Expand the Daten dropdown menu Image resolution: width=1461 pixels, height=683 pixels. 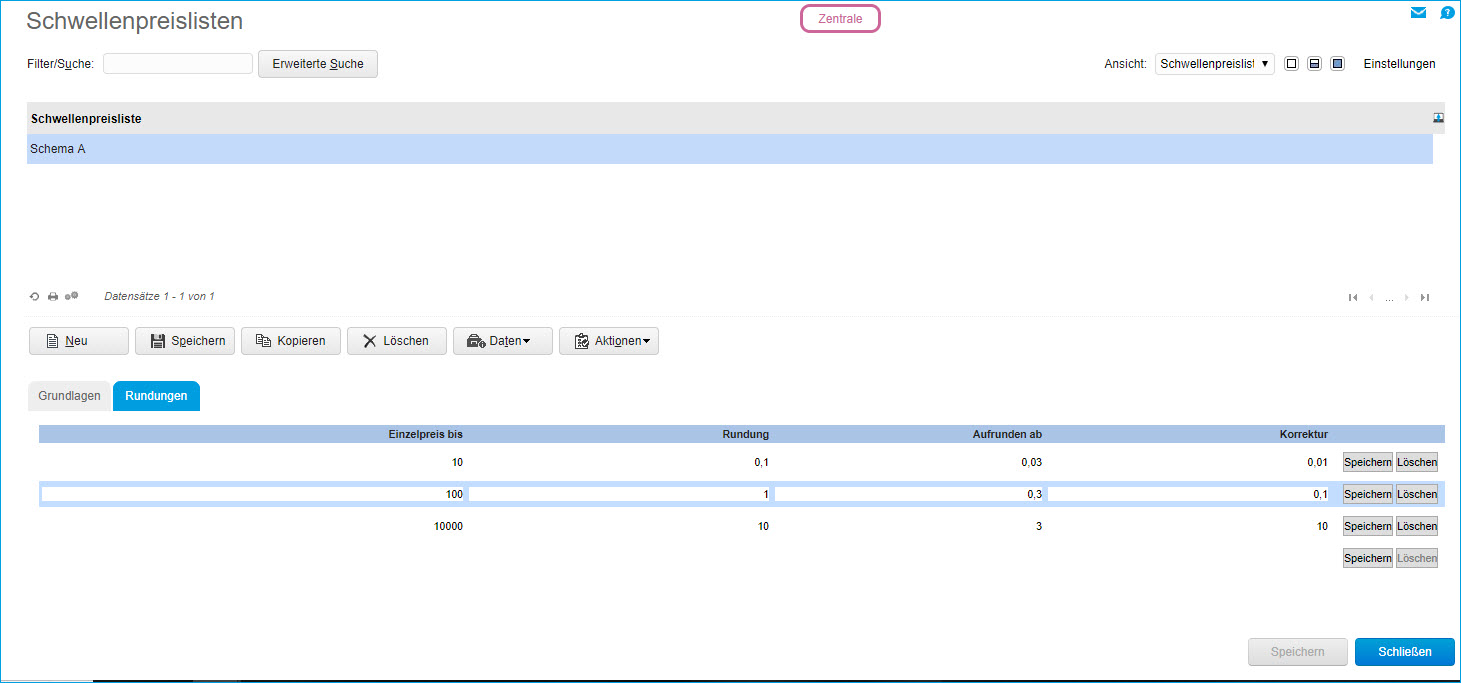click(x=502, y=341)
